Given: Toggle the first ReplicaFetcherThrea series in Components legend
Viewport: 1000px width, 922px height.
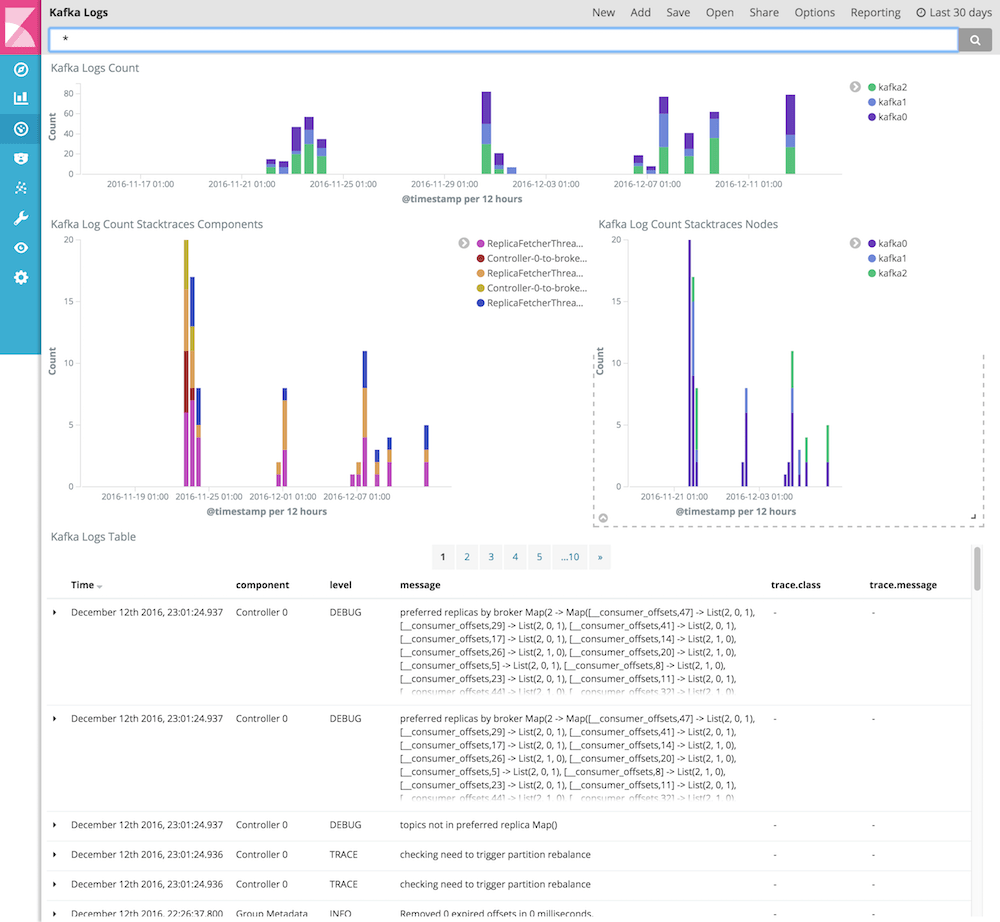Looking at the screenshot, I should [x=531, y=243].
